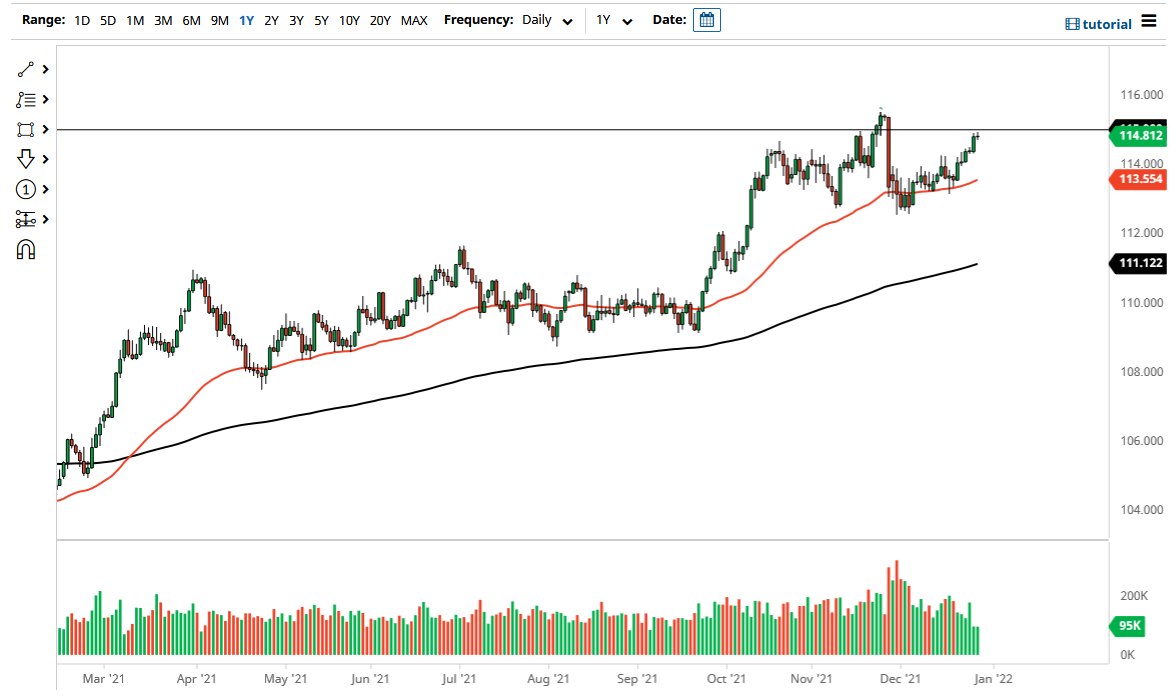The image size is (1176, 698).
Task: Enable the 5D range view
Action: coord(107,19)
